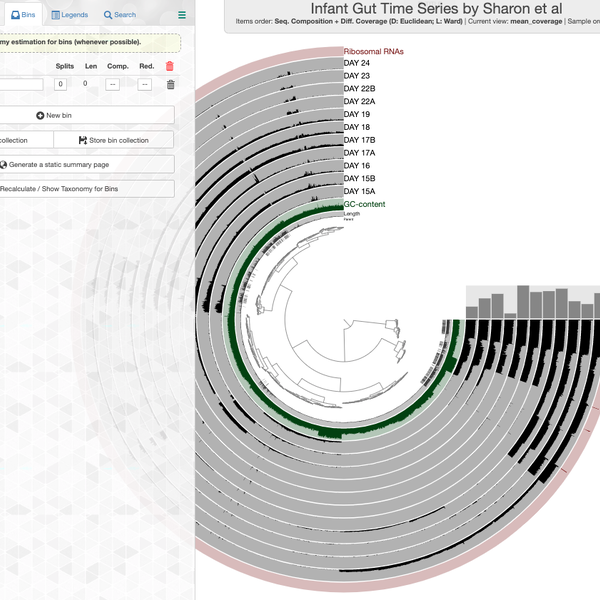Click the DAY 15B layer label
The height and width of the screenshot is (600, 600).
click(359, 178)
